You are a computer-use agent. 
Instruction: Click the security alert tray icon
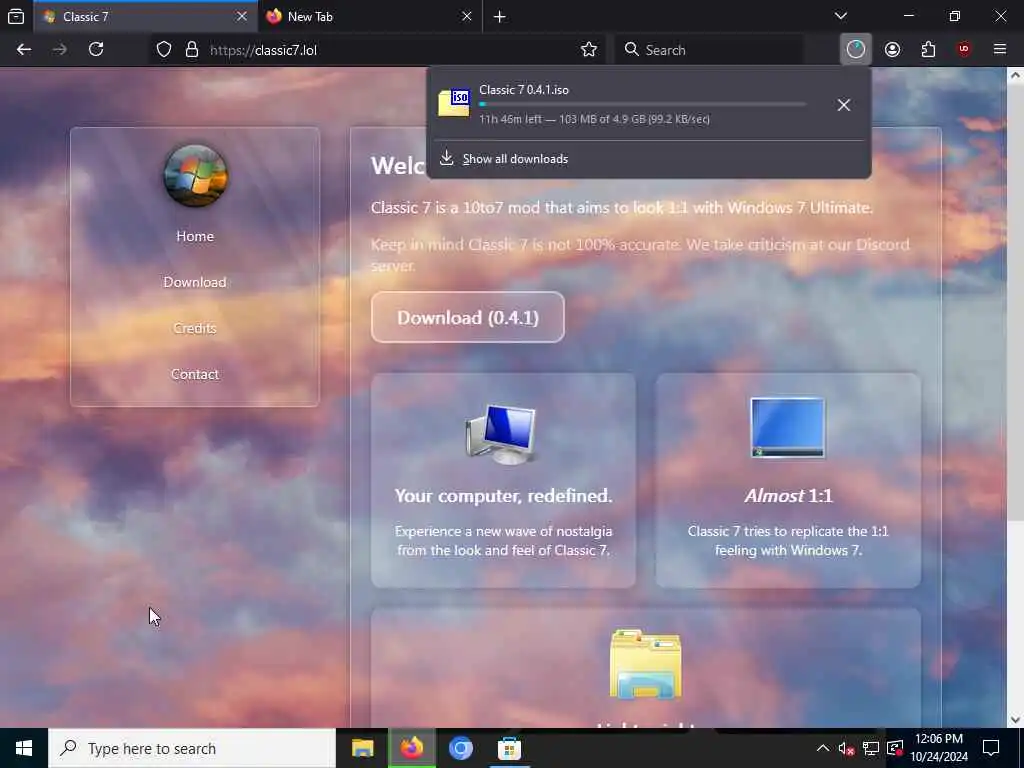[895, 748]
